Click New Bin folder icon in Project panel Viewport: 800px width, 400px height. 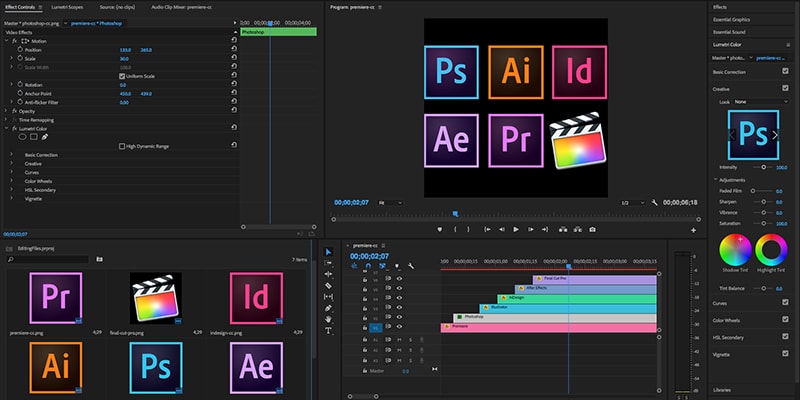point(99,259)
